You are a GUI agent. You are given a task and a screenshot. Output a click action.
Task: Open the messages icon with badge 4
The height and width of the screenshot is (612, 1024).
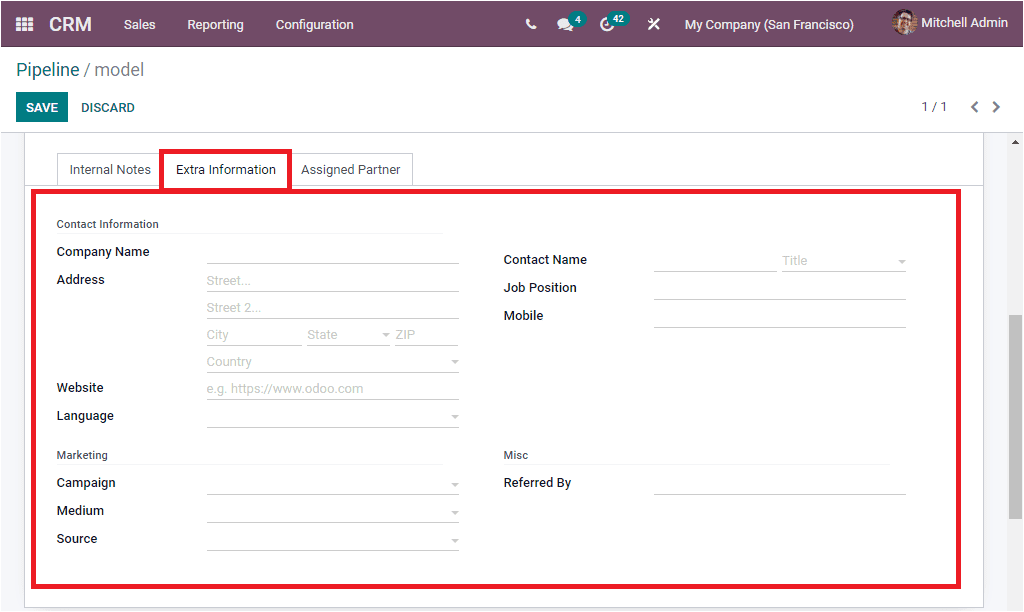[565, 23]
